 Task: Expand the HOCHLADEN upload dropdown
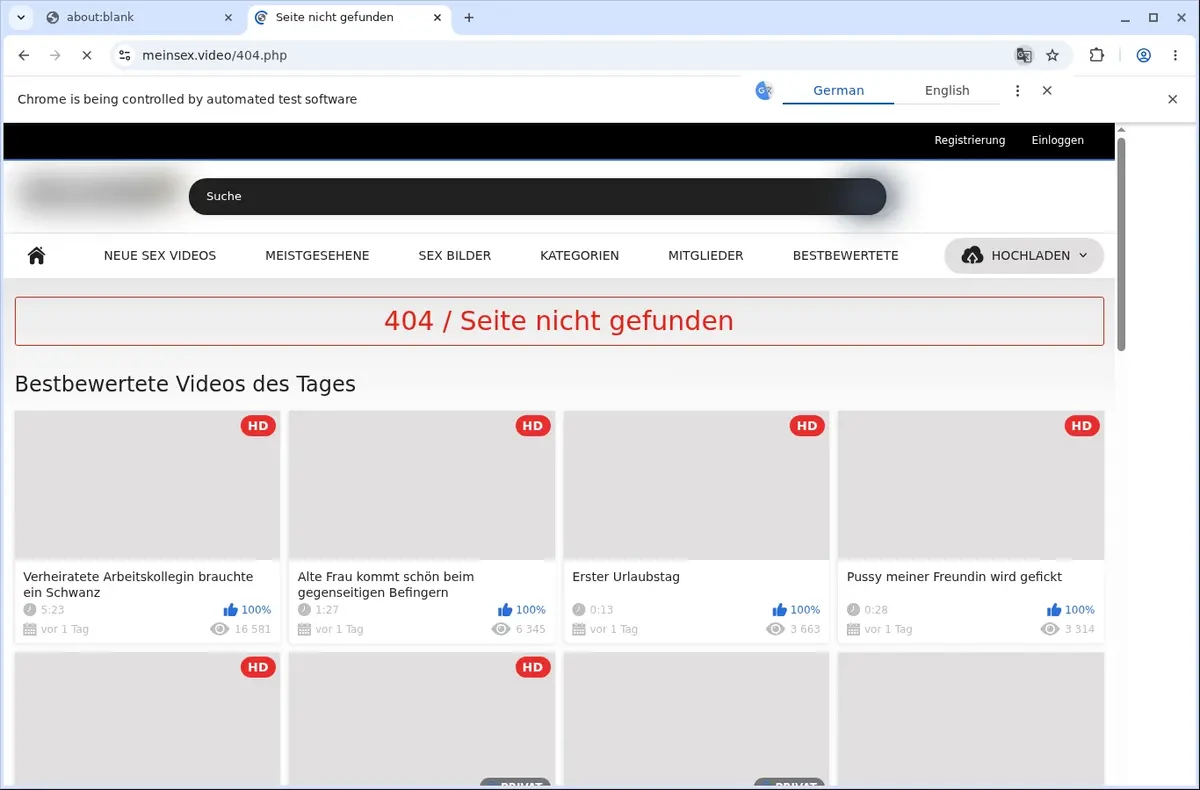1024,255
